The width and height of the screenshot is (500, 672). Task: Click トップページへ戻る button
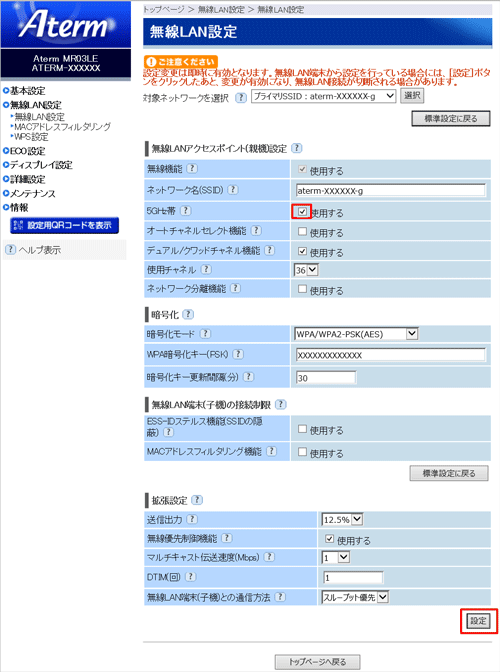pyautogui.click(x=317, y=662)
